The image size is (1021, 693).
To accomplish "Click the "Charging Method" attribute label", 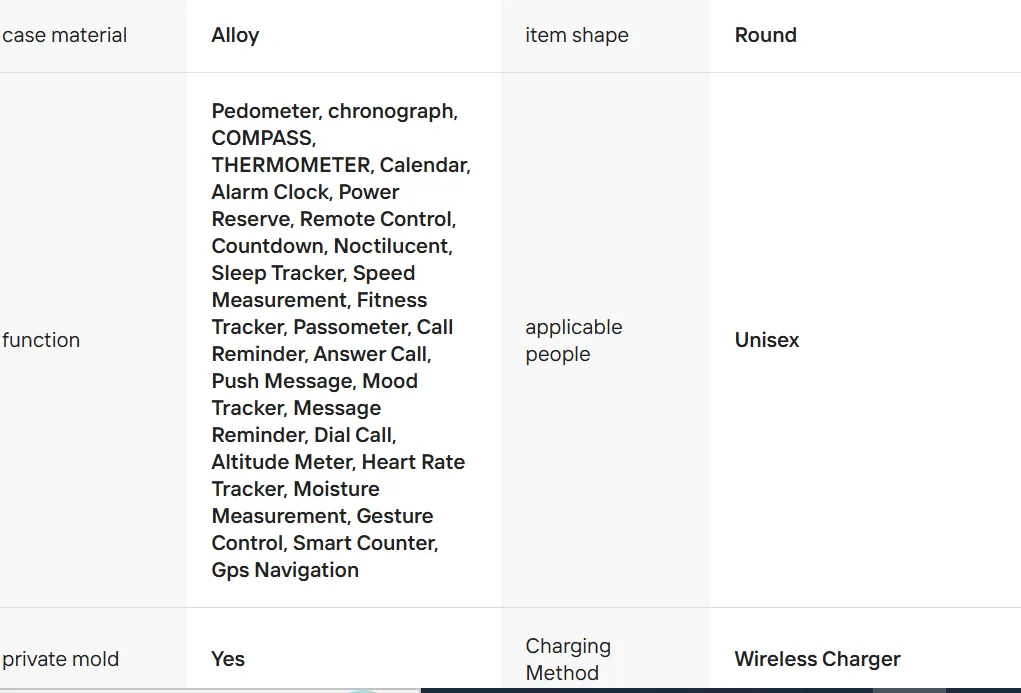I will [567, 659].
